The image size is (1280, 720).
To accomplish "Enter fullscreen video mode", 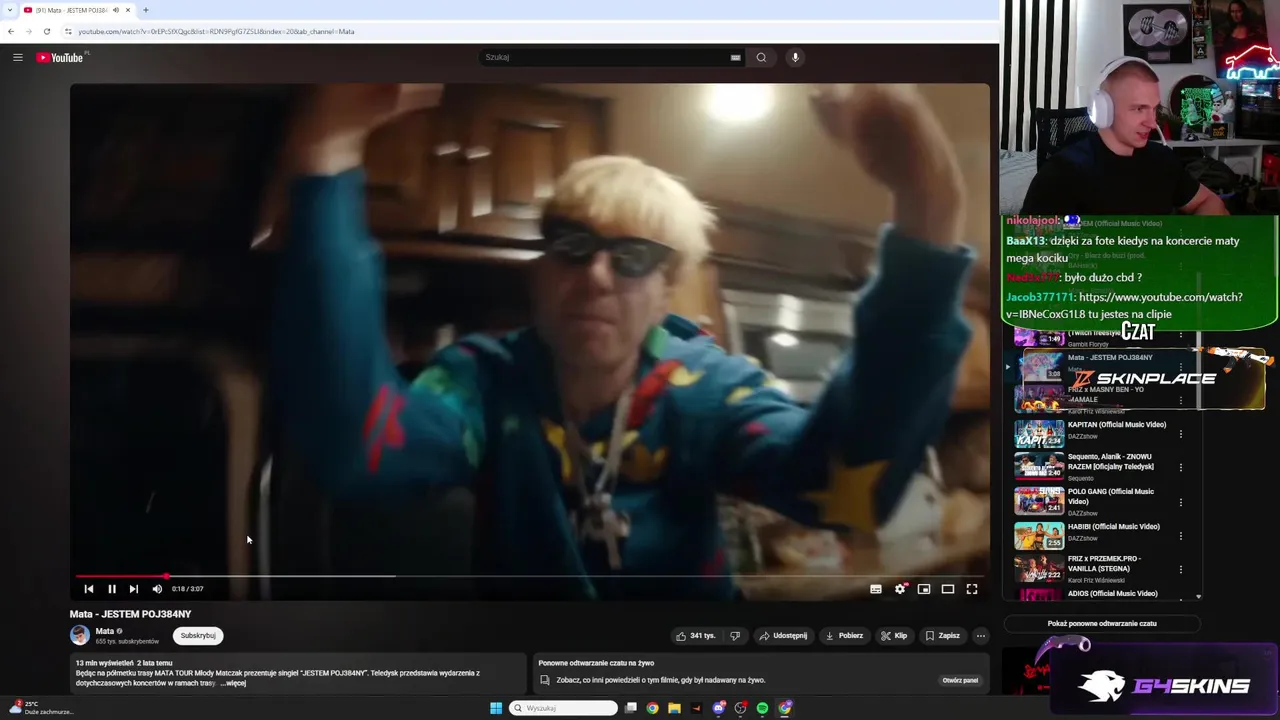I will 972,589.
